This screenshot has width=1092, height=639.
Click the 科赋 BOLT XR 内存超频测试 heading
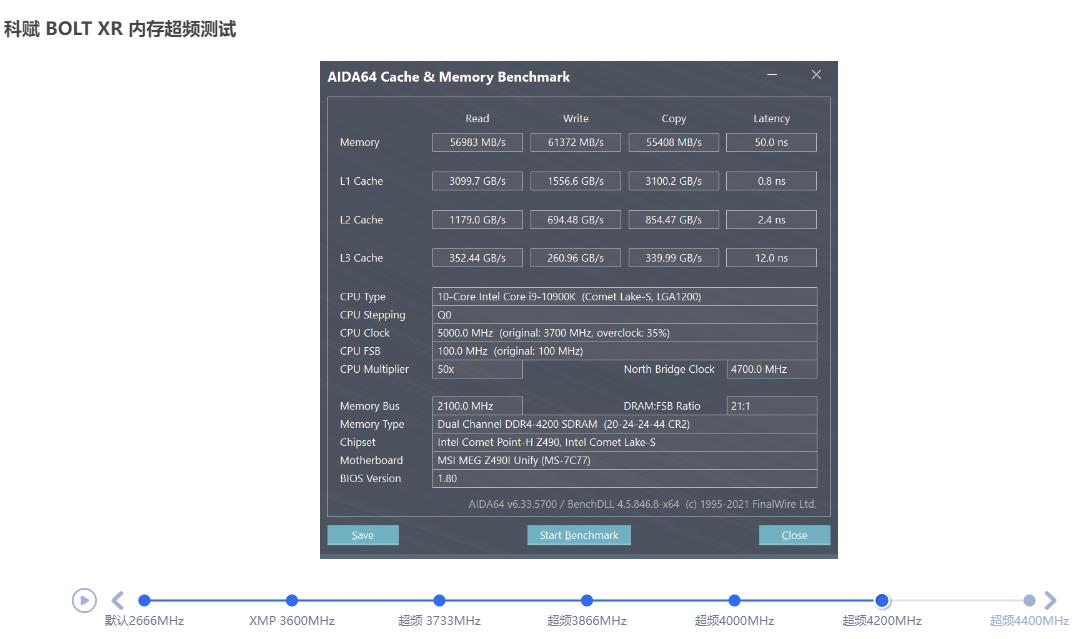click(120, 29)
